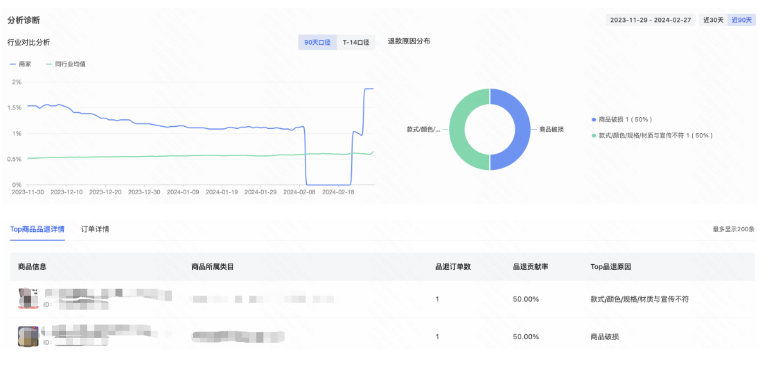
Task: Click 款式/颜色/规格/材质与宣传不符 reason cell in table
Action: pyautogui.click(x=640, y=299)
